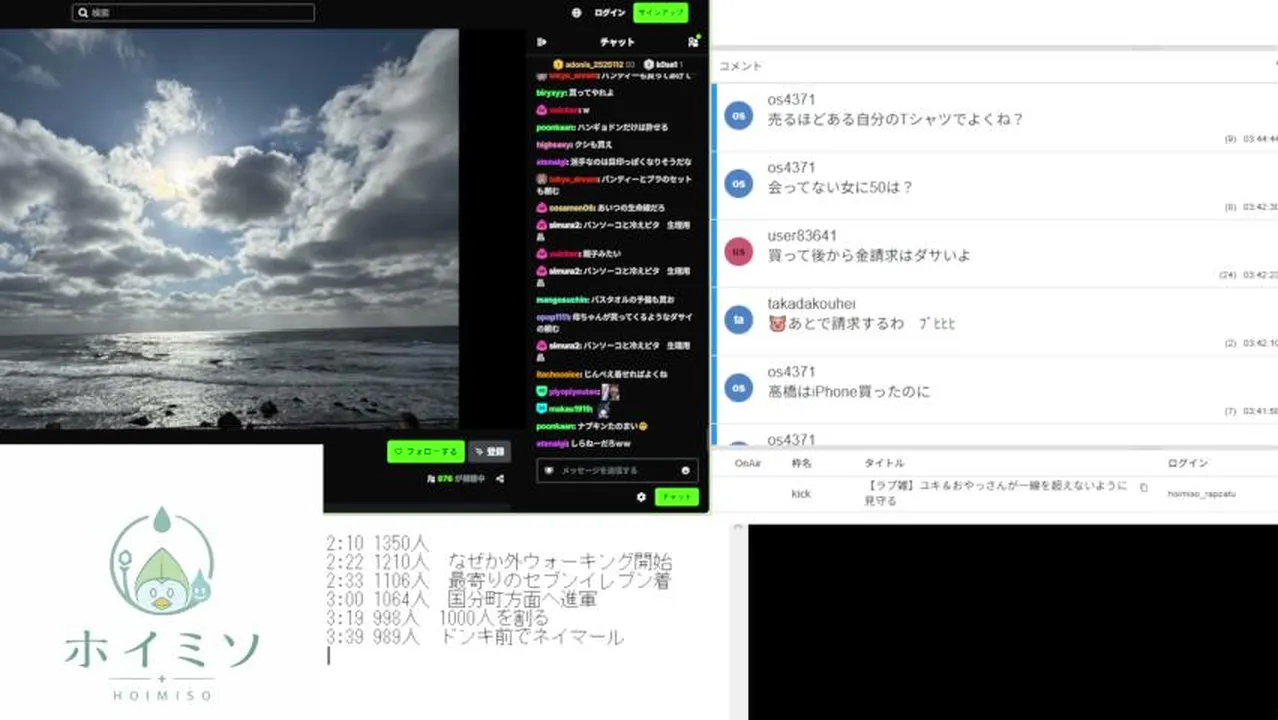Click the チャット panel title
This screenshot has width=1278, height=720.
[617, 42]
